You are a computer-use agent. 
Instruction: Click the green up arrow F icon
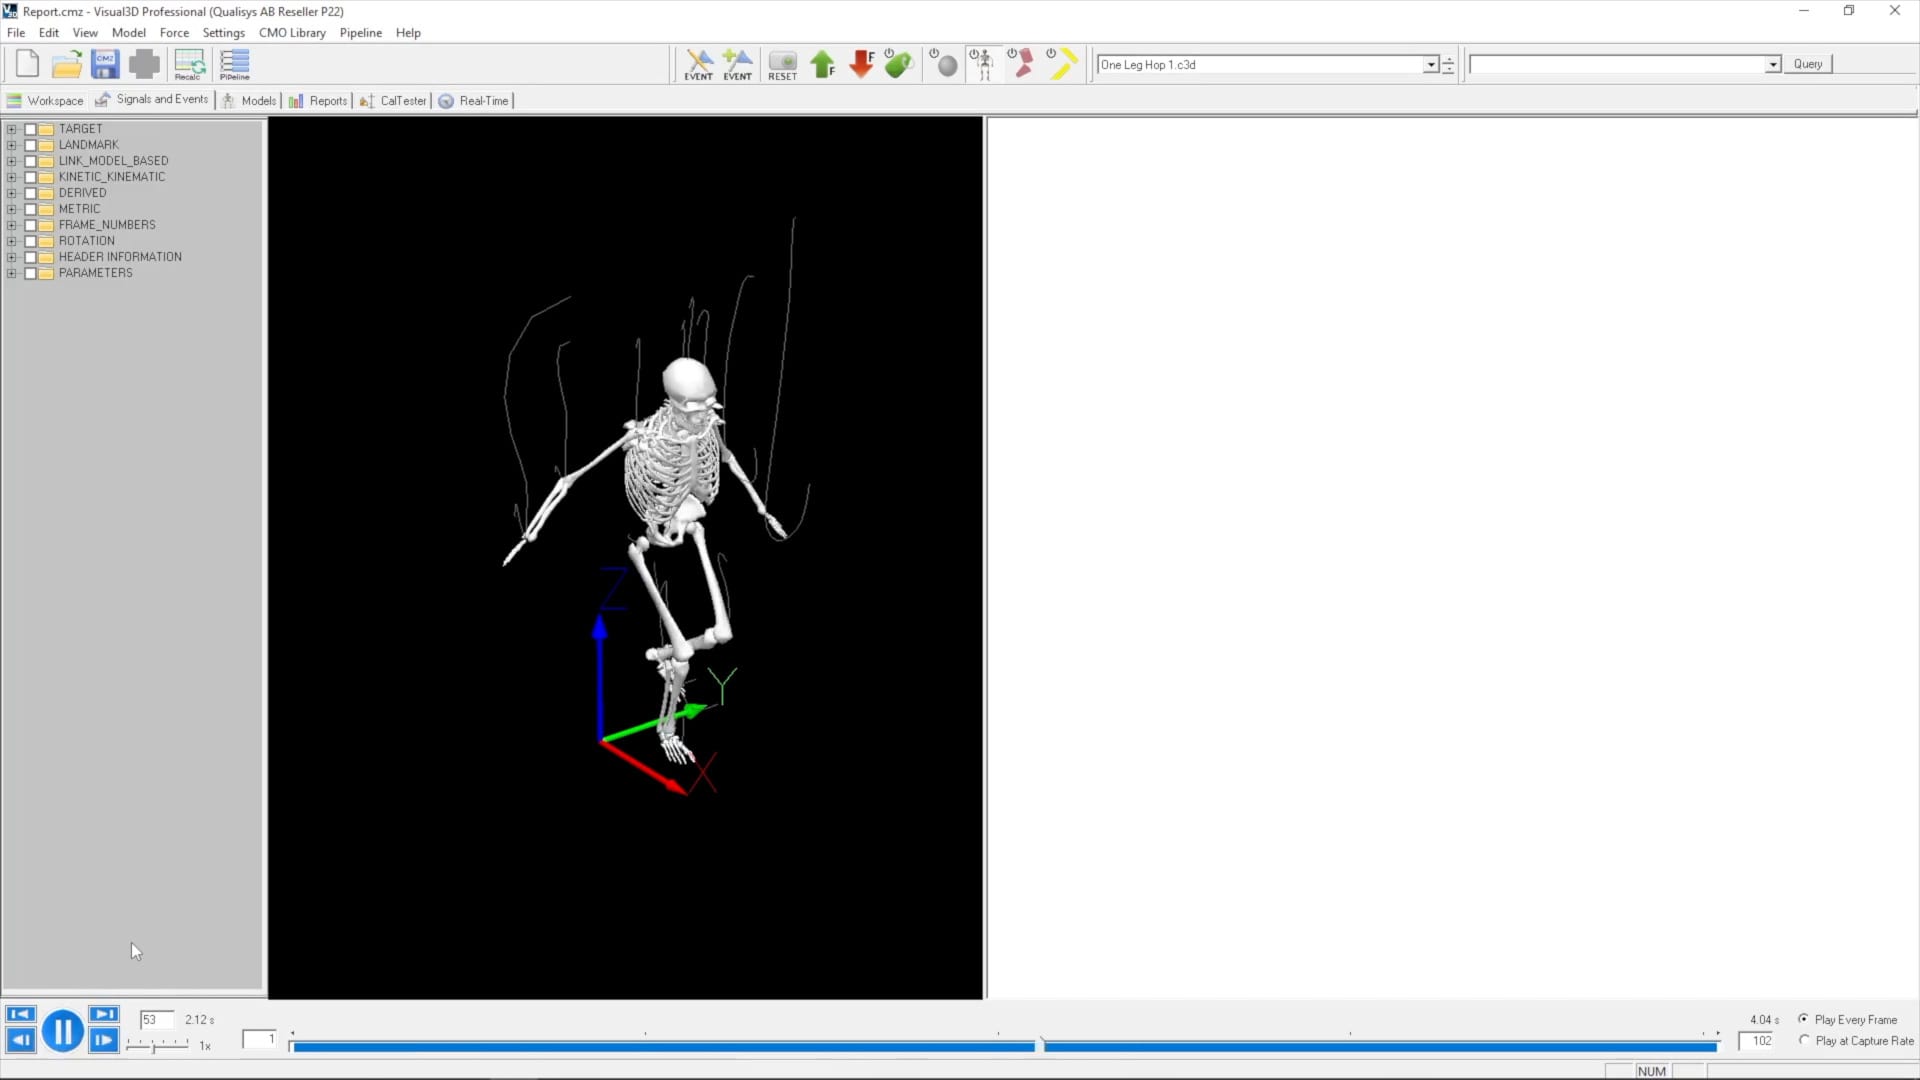(823, 64)
